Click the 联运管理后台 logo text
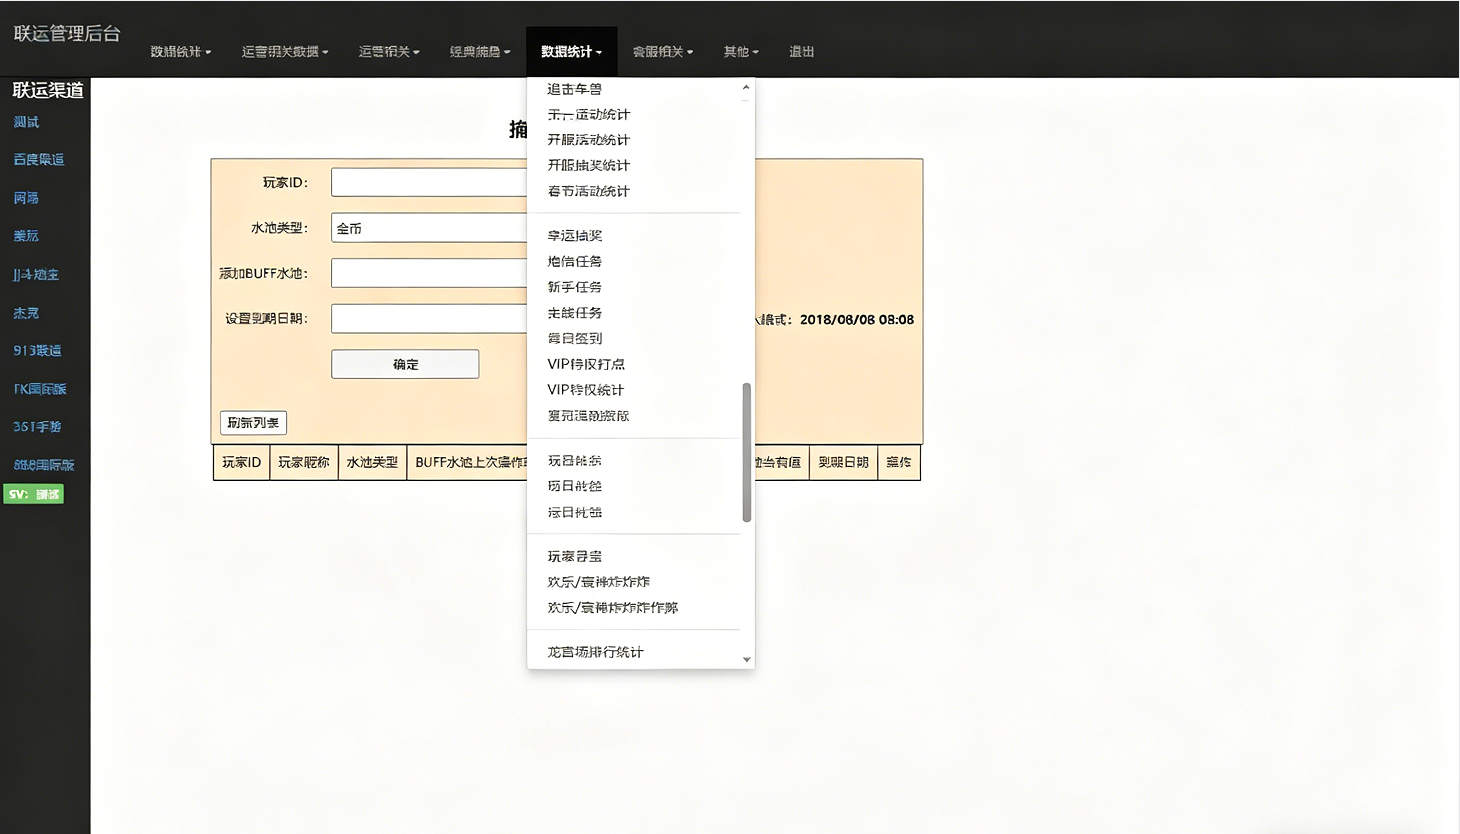Image resolution: width=1460 pixels, height=834 pixels. 64,33
